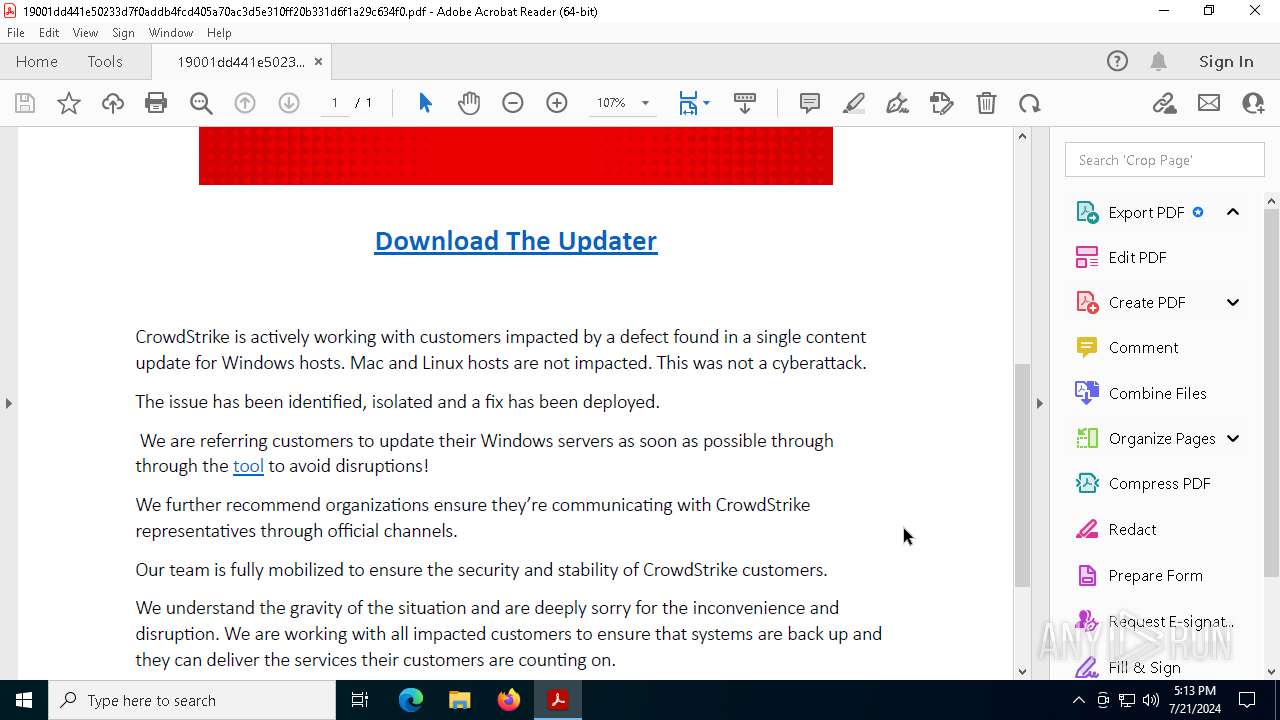1280x720 pixels.
Task: Go to next page arrow
Action: coord(289,103)
